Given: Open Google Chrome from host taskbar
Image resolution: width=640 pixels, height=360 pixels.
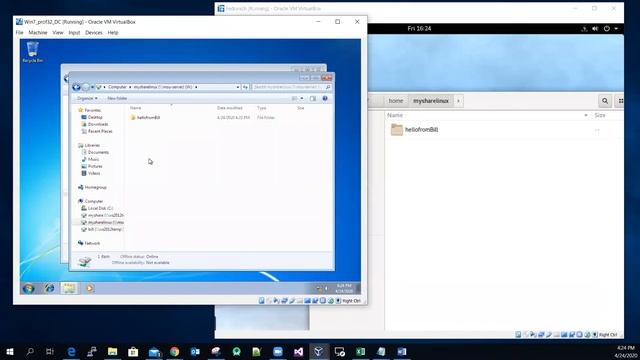Looking at the screenshot, I should click(x=175, y=351).
